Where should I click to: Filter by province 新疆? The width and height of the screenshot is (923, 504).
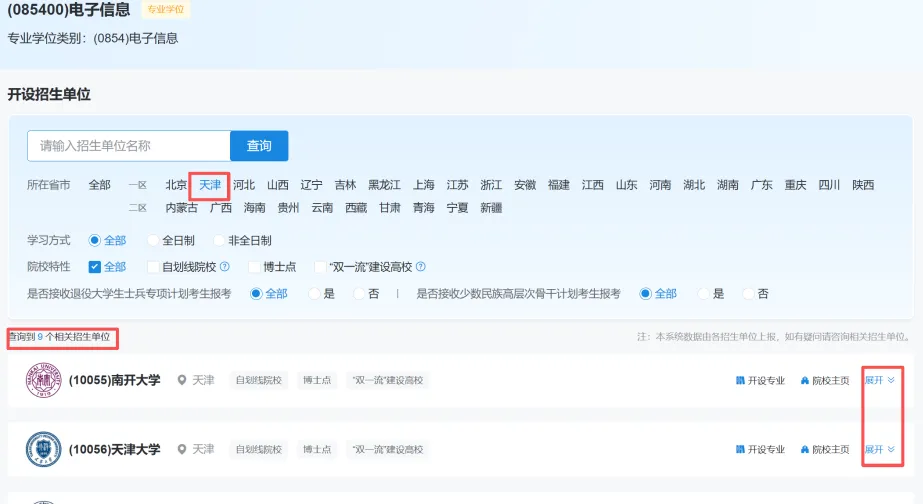491,208
